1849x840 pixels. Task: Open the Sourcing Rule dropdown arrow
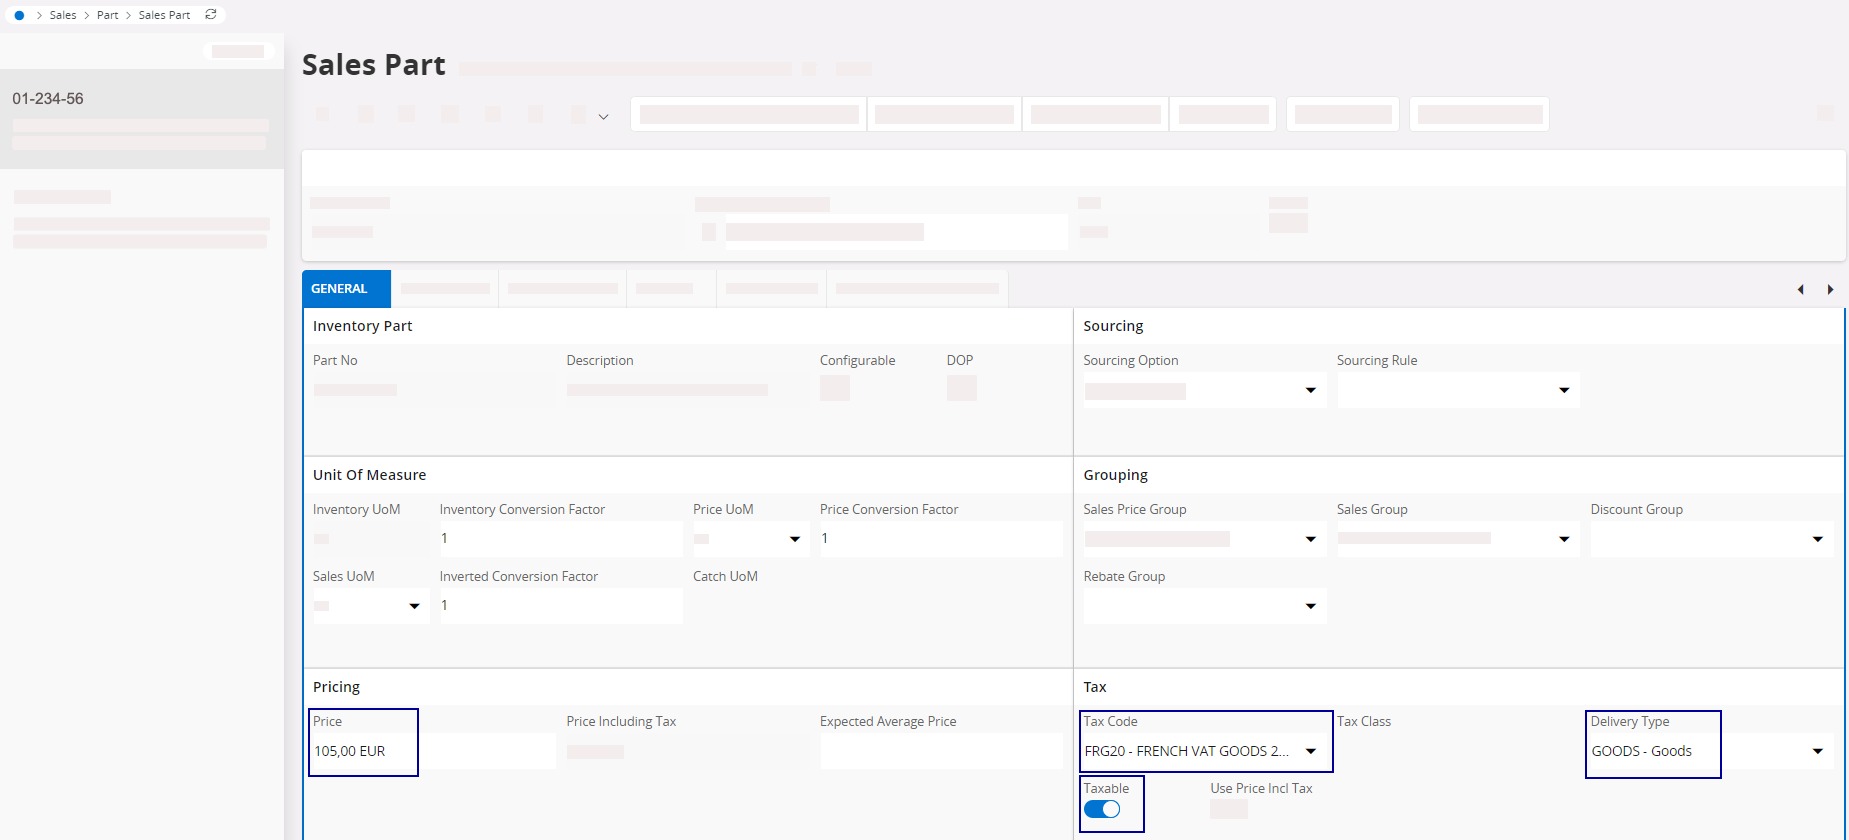1564,390
